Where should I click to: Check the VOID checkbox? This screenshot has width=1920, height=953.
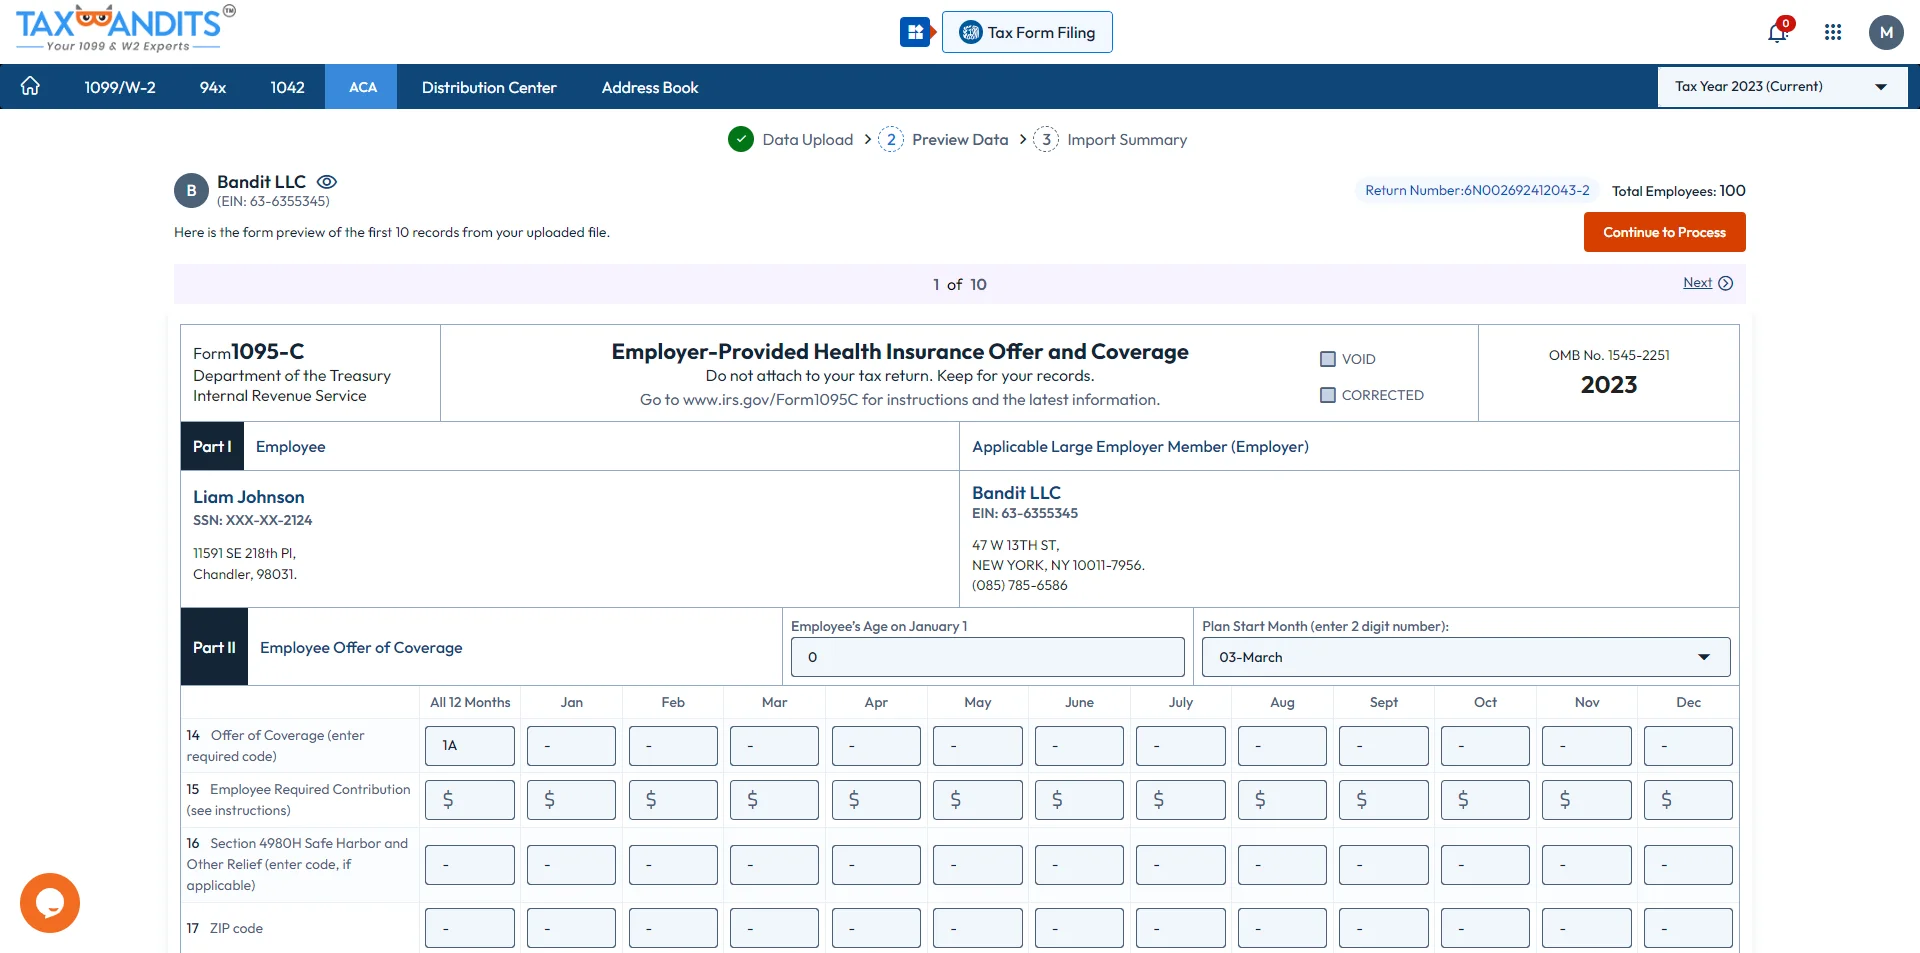pos(1328,359)
